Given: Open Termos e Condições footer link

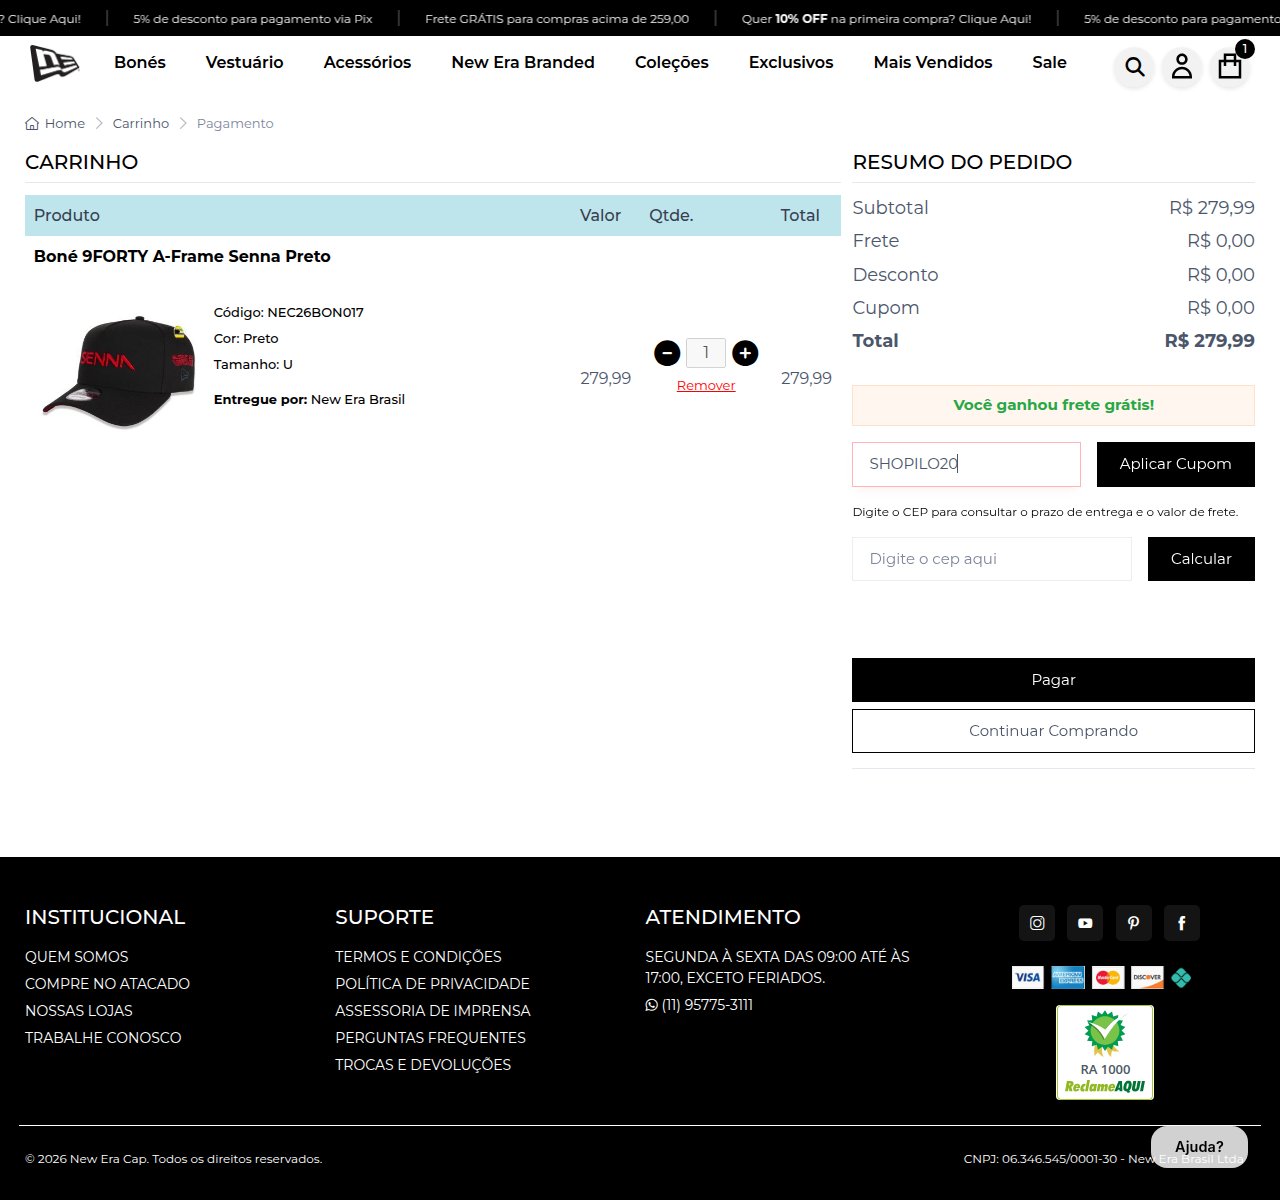Looking at the screenshot, I should click(x=418, y=957).
